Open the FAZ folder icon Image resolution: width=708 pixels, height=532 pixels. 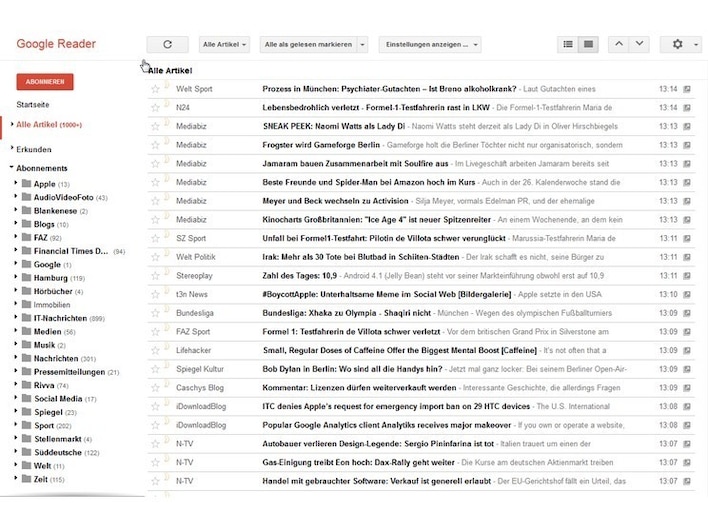coord(27,237)
